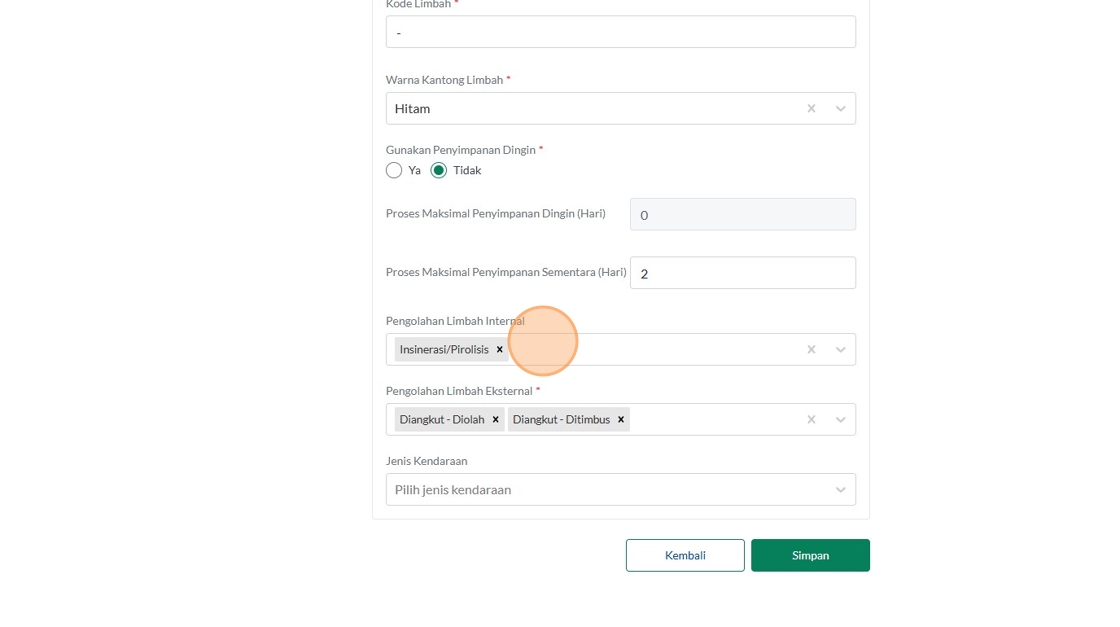Expand the Warna Kantong Limbah dropdown arrow

(x=840, y=108)
